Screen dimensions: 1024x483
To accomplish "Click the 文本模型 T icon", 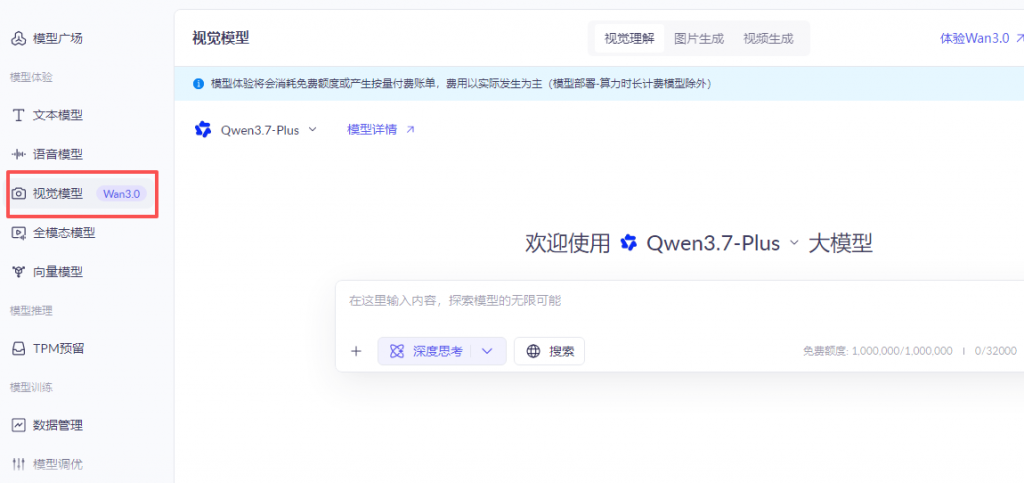I will click(18, 116).
